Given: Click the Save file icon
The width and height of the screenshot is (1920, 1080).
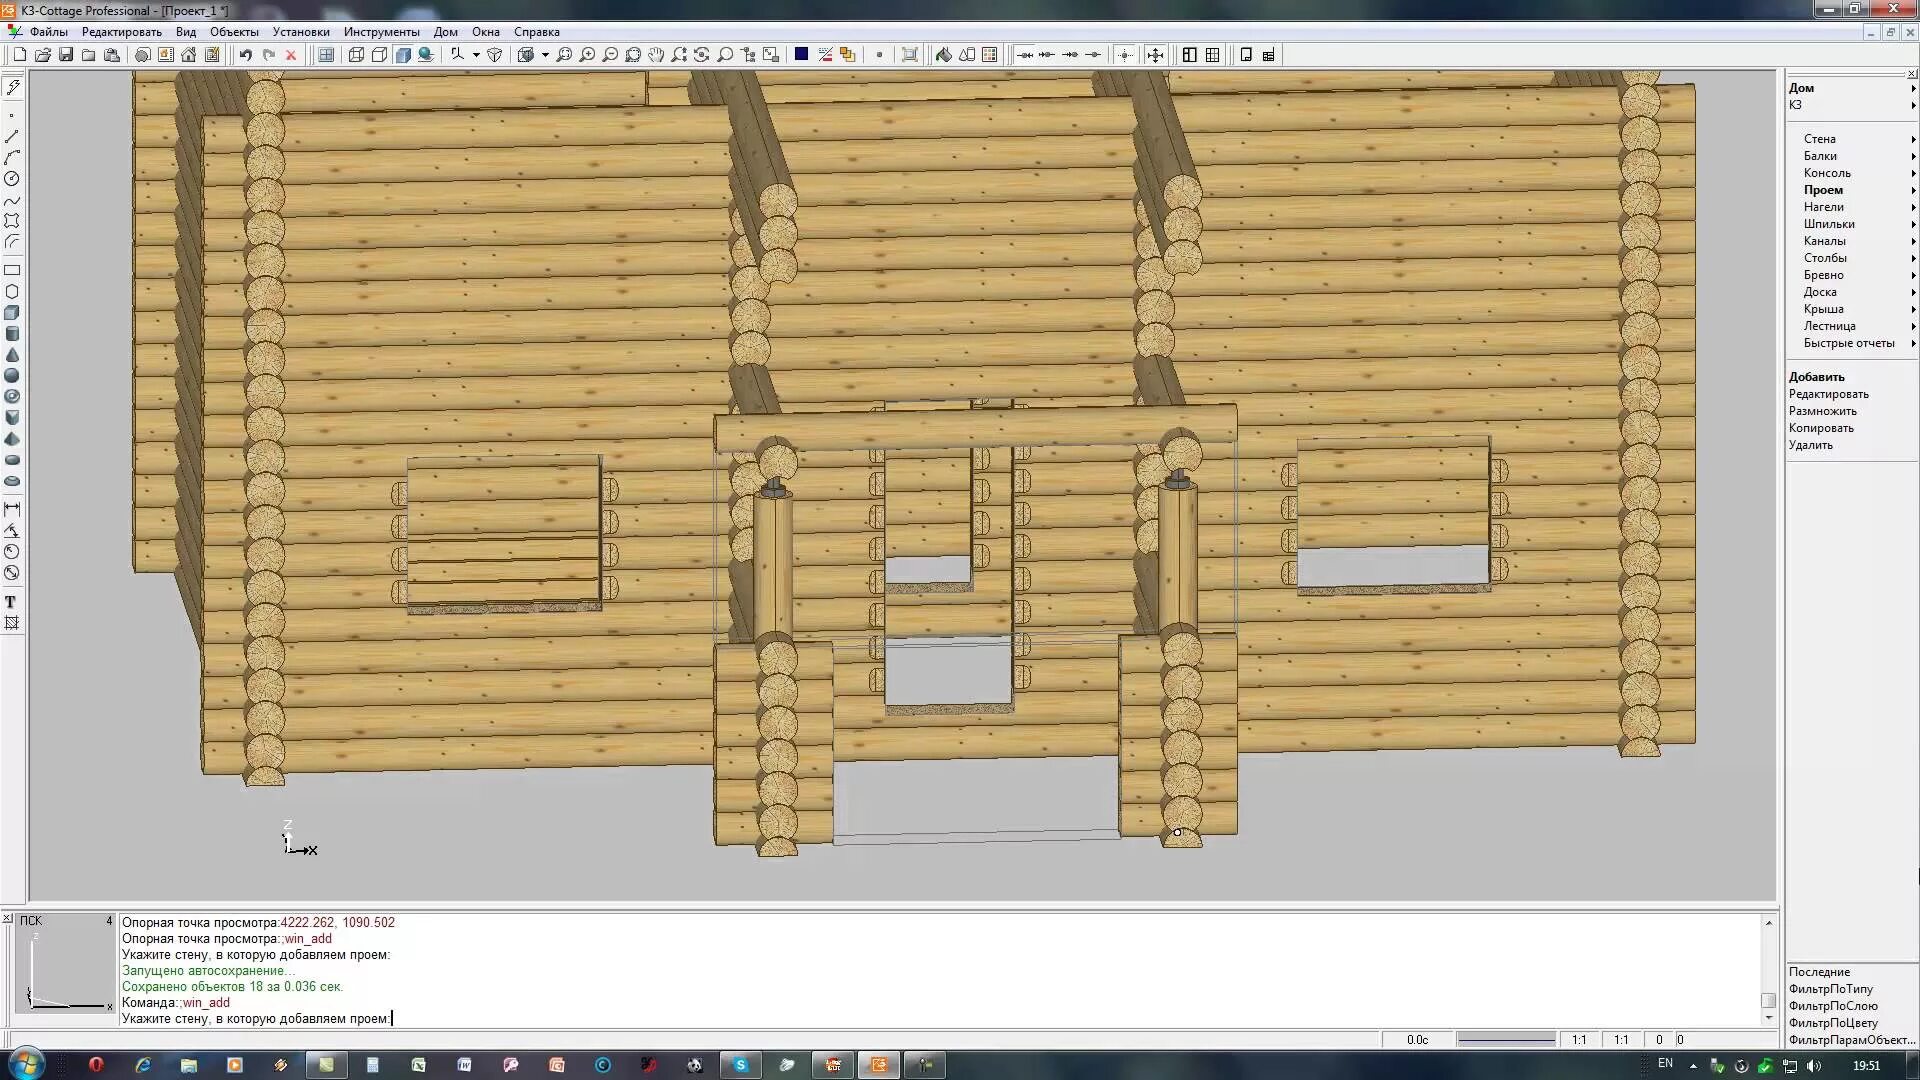Looking at the screenshot, I should (66, 55).
